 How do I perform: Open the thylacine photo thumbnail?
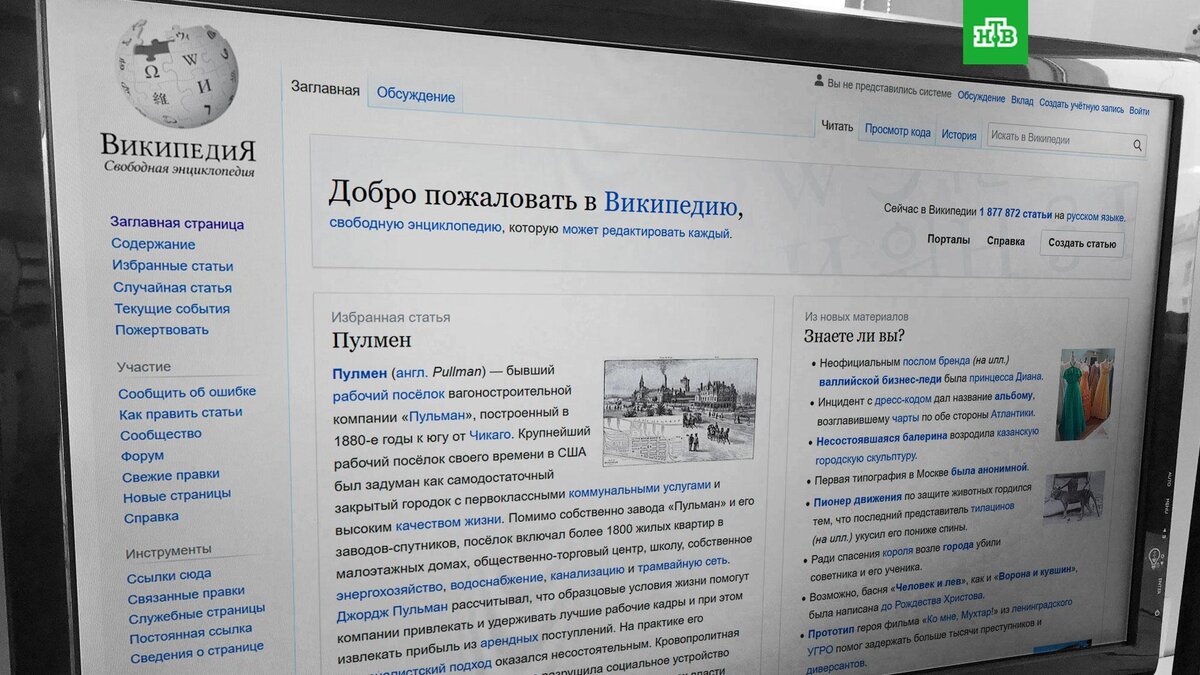pyautogui.click(x=1074, y=497)
